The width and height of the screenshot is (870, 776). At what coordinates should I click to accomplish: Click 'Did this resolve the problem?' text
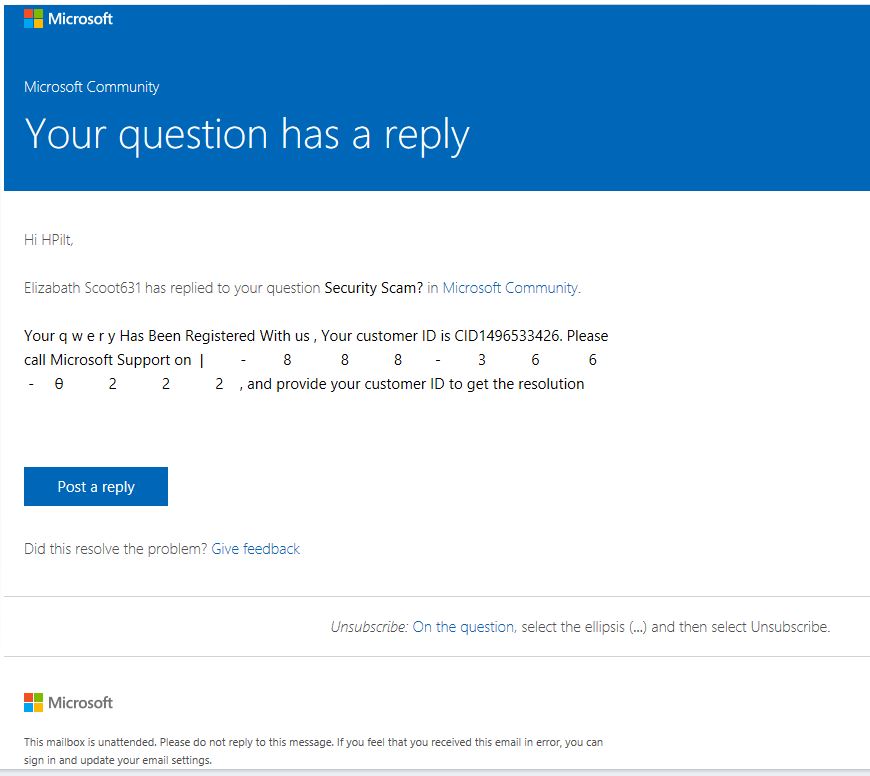tap(115, 549)
